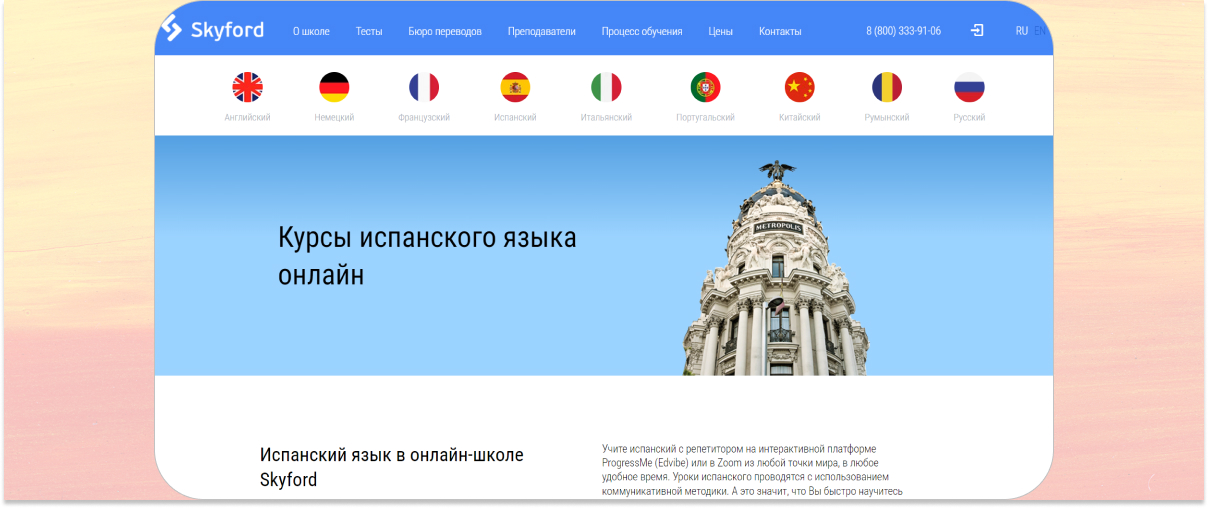Switch site language to EN
Image resolution: width=1208 pixels, height=508 pixels.
(x=1038, y=31)
